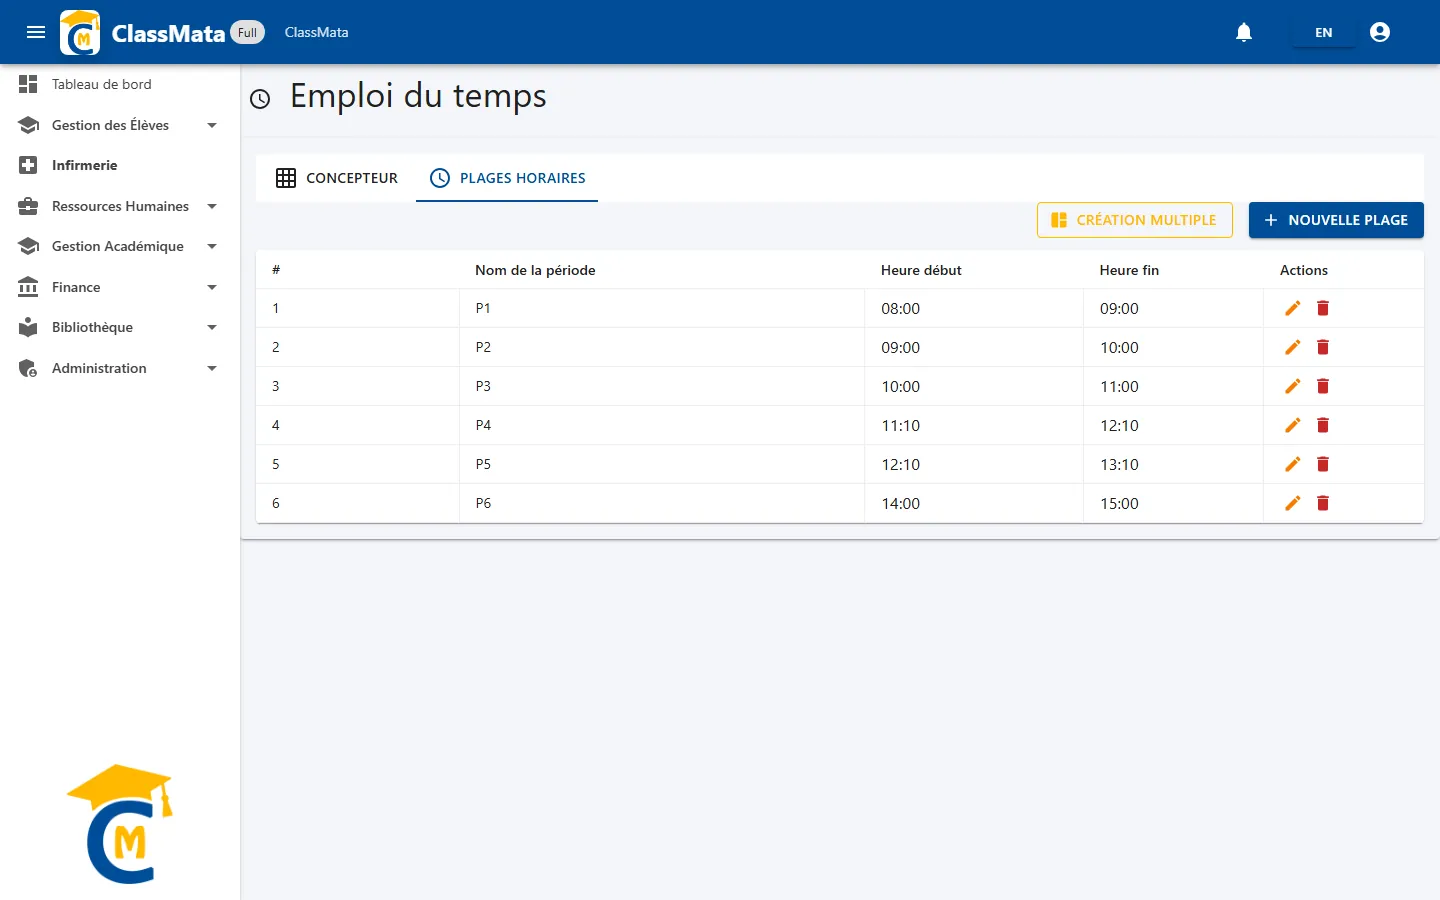
Task: Edit period P5 with pencil icon
Action: click(x=1293, y=464)
